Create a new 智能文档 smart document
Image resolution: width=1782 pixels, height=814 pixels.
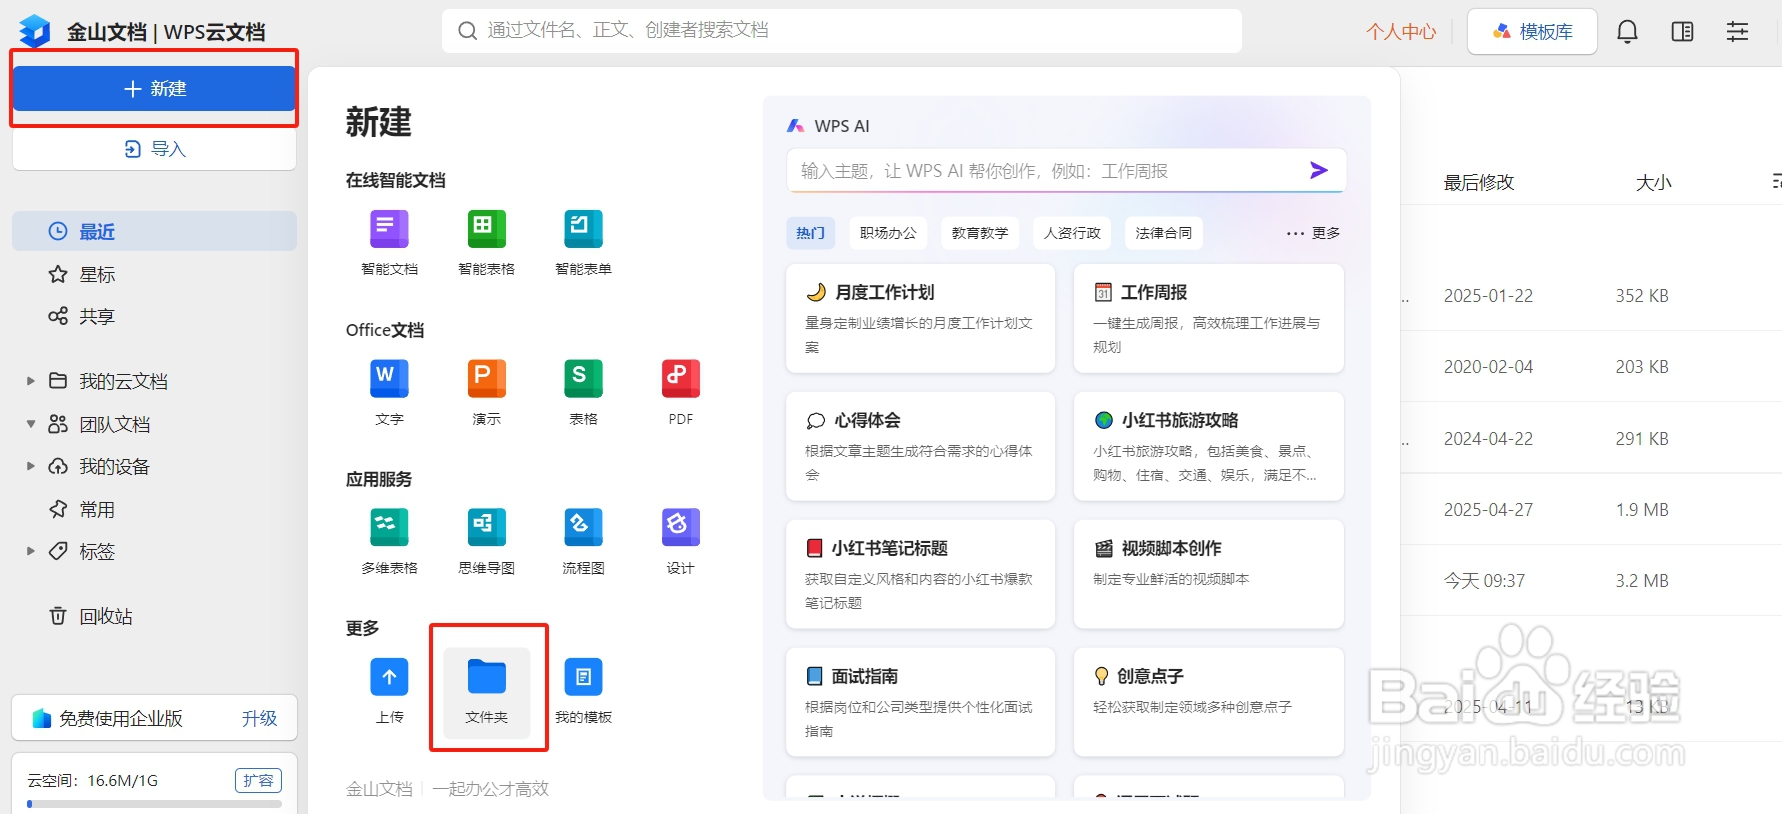(389, 242)
